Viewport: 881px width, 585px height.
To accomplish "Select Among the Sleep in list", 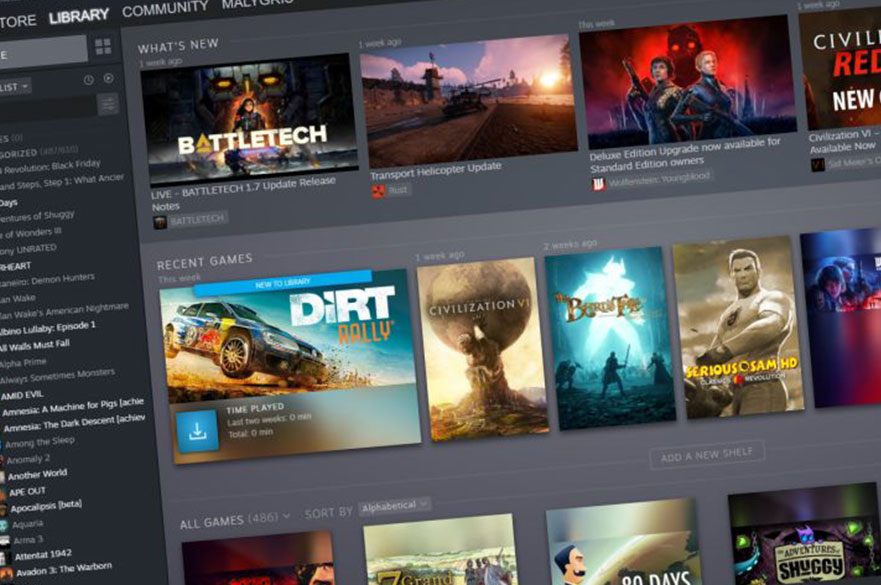I will coord(40,442).
